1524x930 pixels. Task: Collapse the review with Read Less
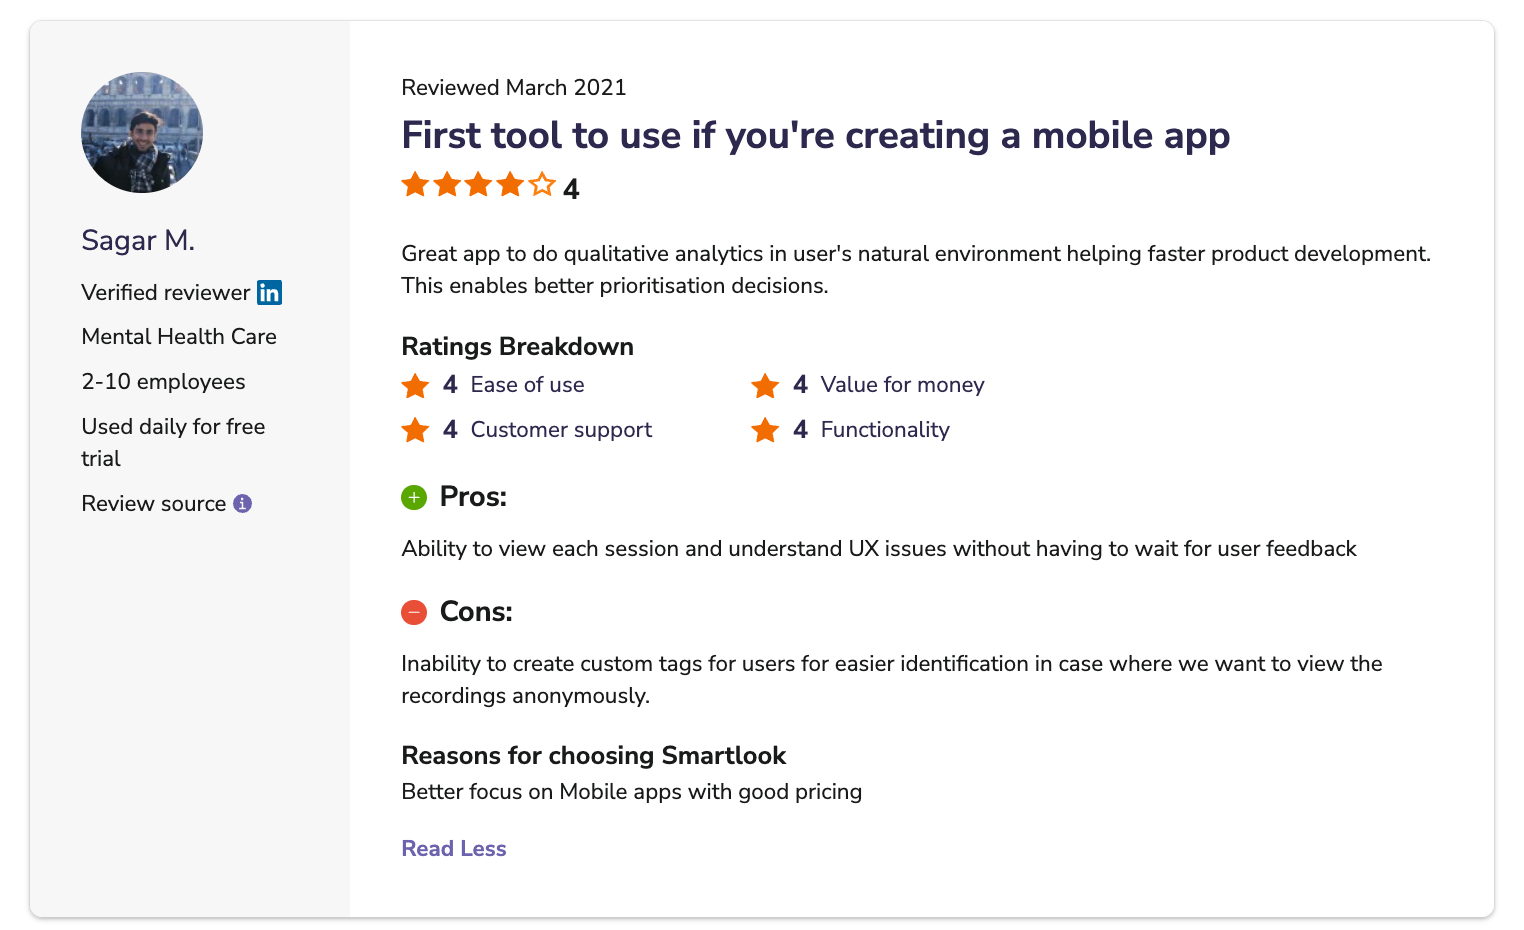[454, 848]
